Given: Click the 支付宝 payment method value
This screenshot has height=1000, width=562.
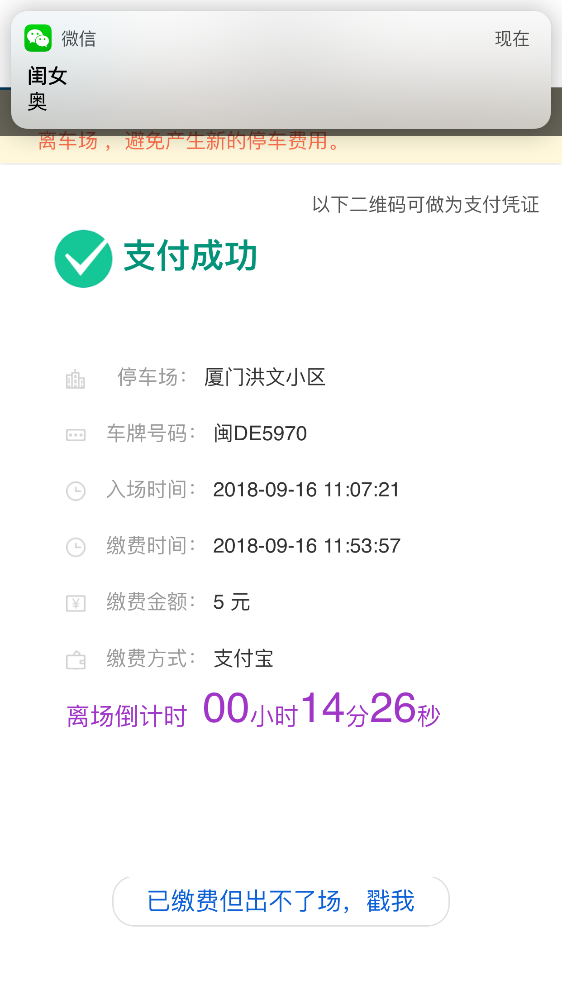Looking at the screenshot, I should point(243,658).
